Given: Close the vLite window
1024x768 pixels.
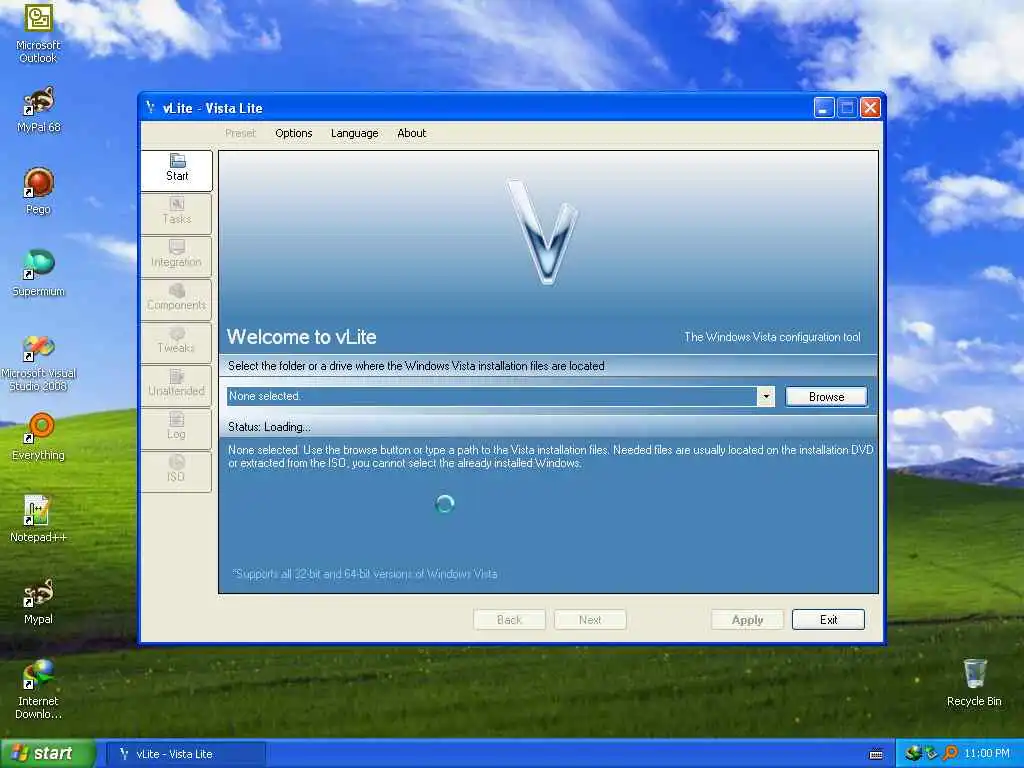Looking at the screenshot, I should coord(870,108).
